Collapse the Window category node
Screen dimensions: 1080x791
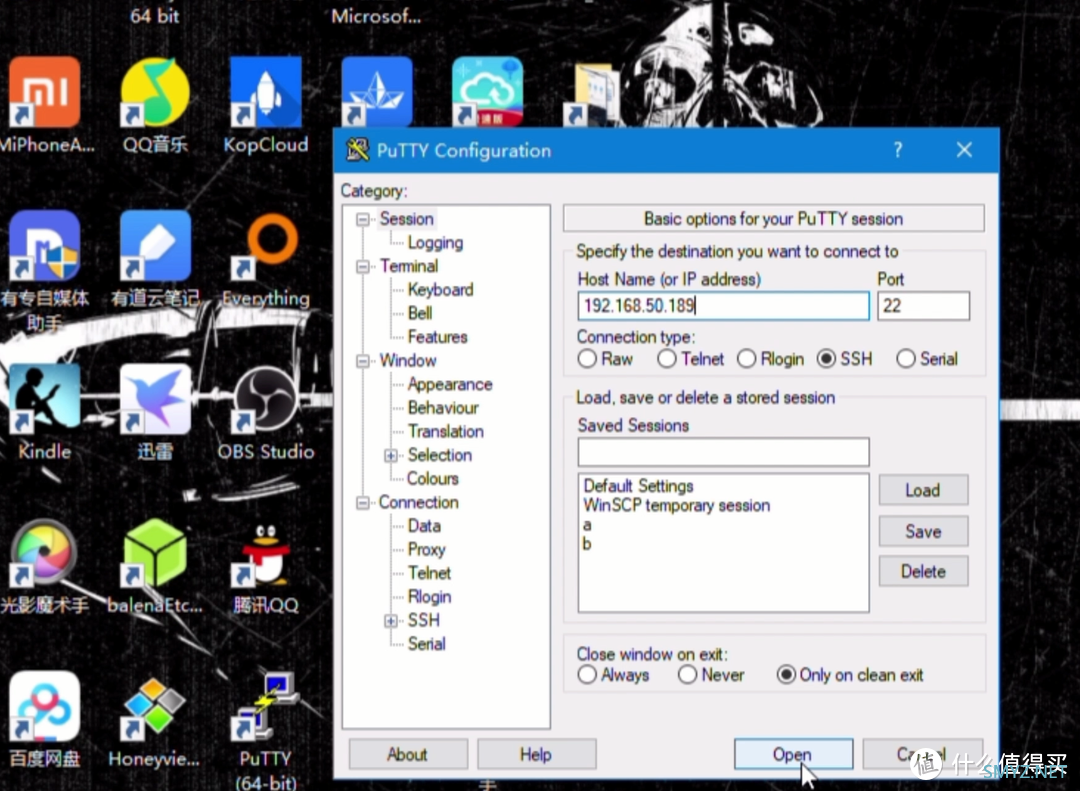[362, 361]
